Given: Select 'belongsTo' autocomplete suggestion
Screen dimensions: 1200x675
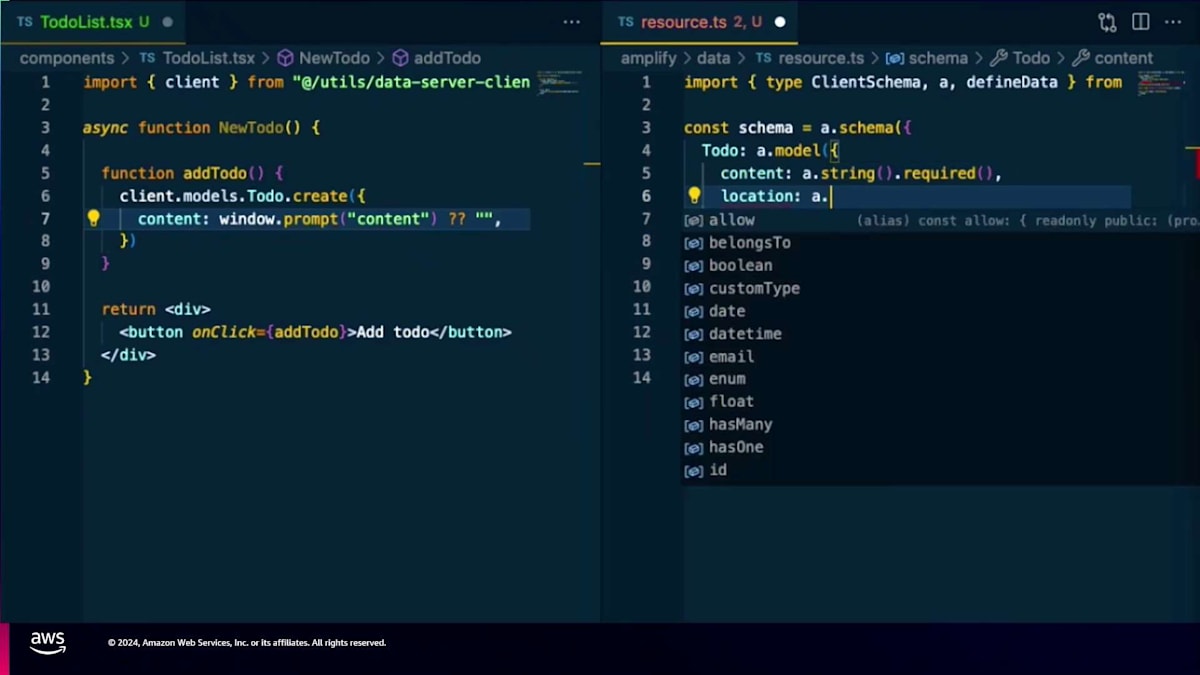Looking at the screenshot, I should point(941,243).
